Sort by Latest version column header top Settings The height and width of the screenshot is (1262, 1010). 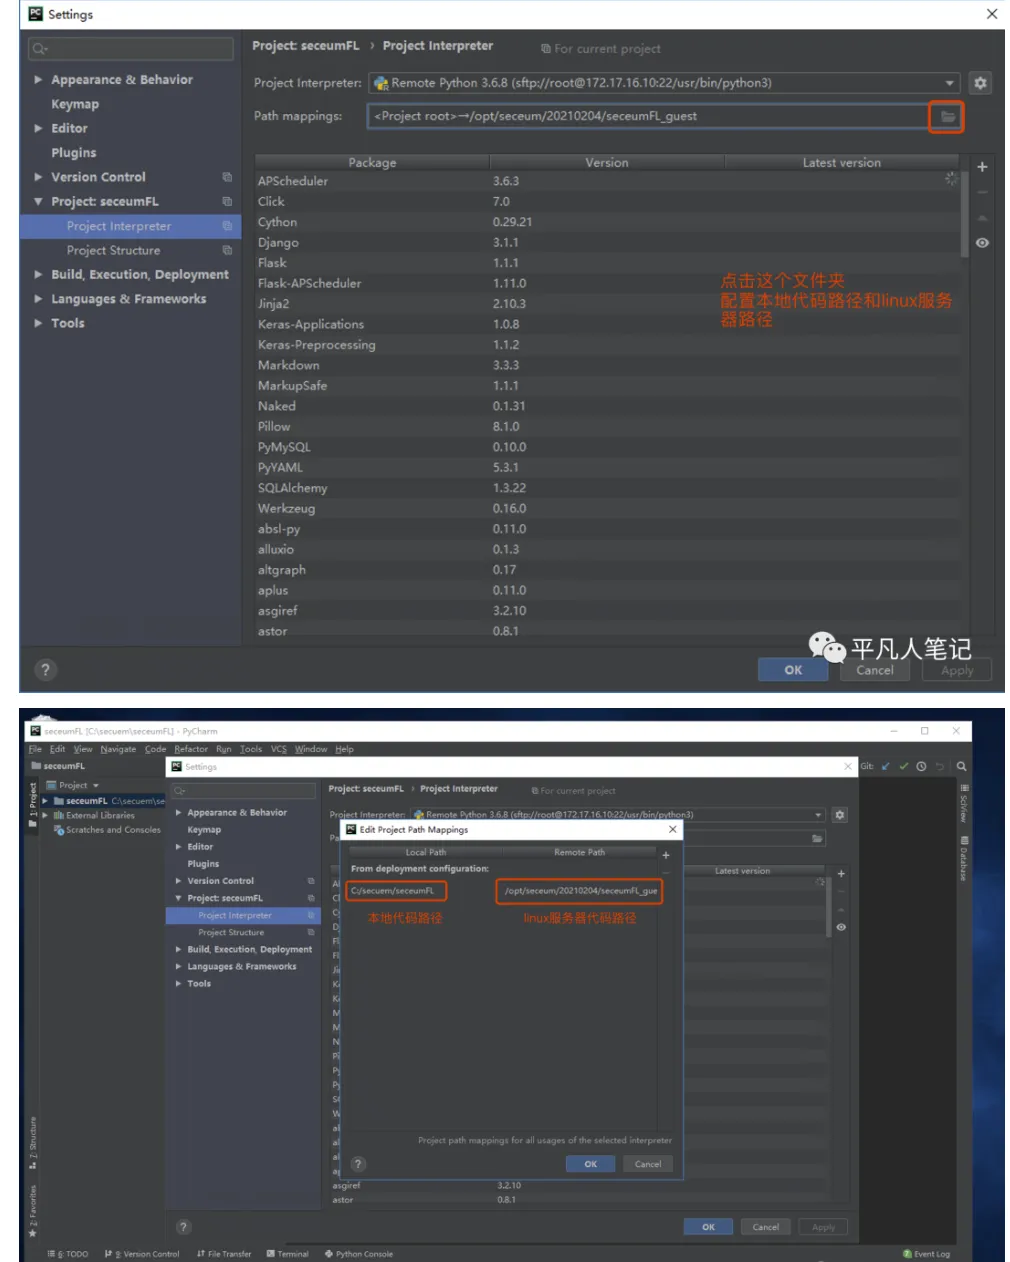click(841, 162)
